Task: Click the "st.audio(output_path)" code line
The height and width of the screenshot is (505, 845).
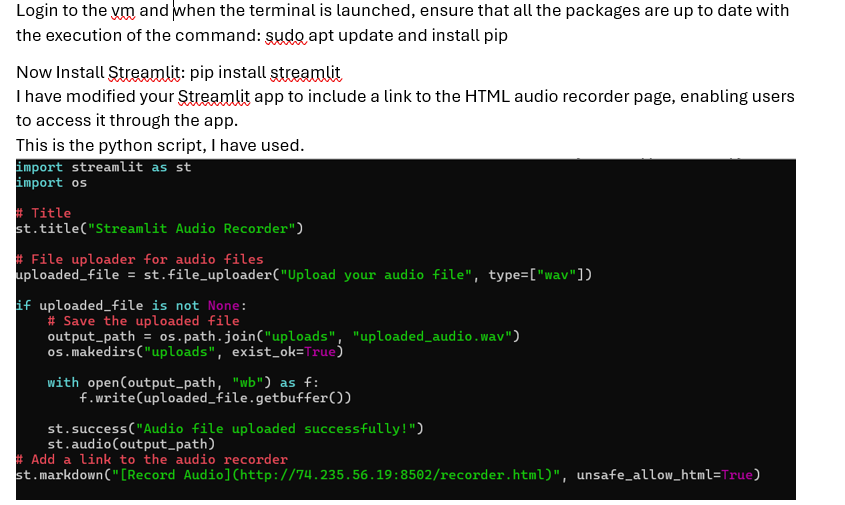Action: [131, 444]
